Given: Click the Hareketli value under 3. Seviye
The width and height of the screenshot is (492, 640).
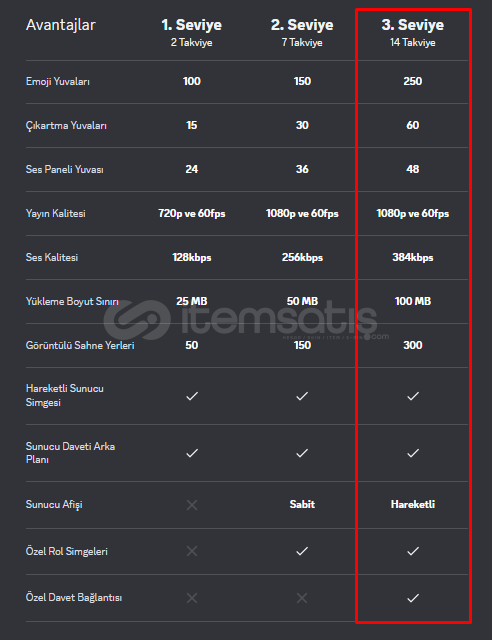Looking at the screenshot, I should tap(413, 504).
